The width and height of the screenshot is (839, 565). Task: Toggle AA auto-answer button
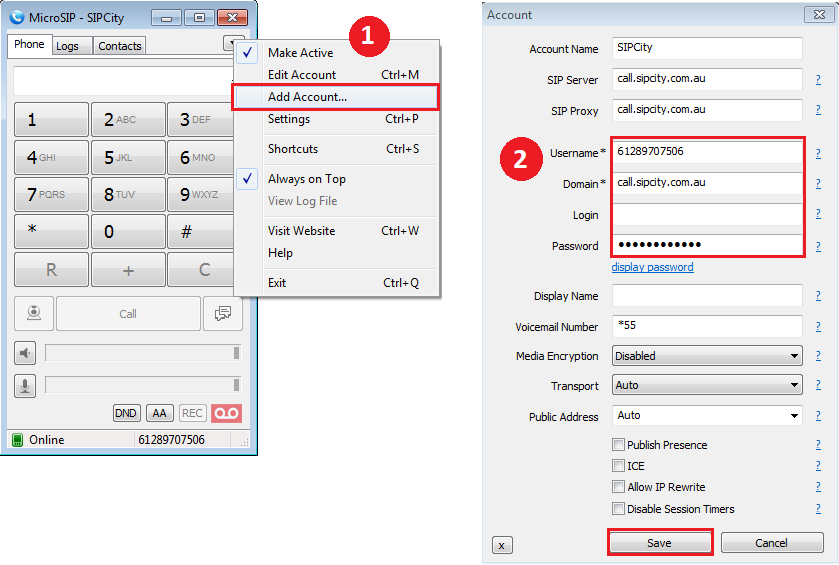point(159,413)
